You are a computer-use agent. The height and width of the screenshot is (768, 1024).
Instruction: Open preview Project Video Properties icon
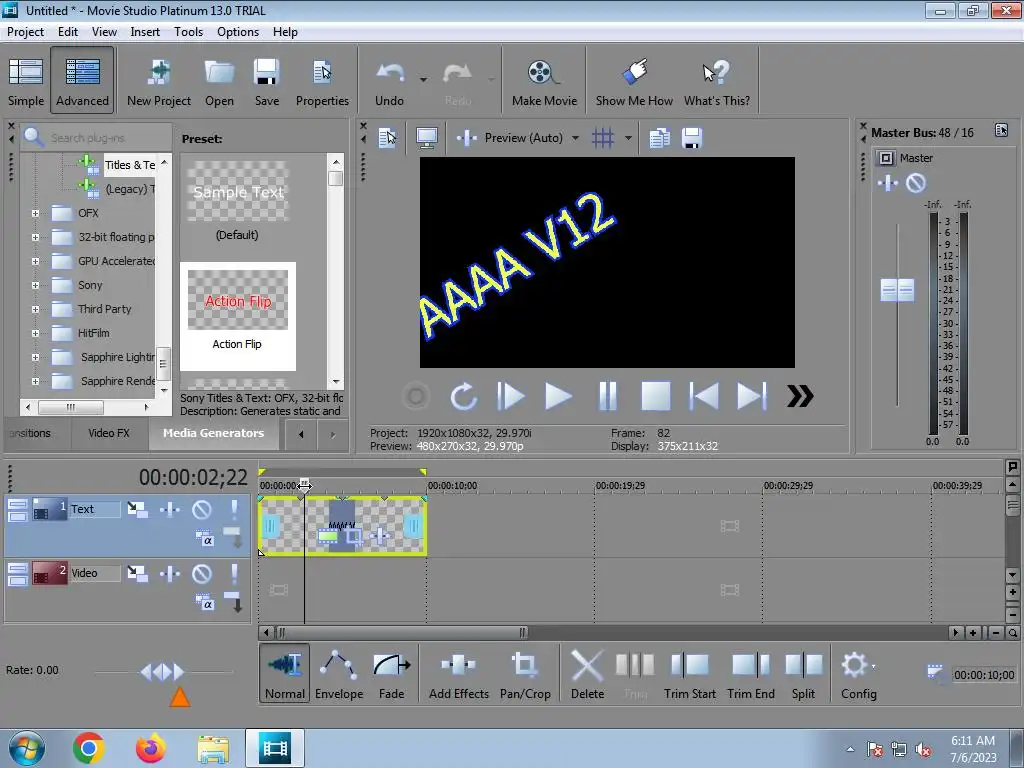[387, 138]
